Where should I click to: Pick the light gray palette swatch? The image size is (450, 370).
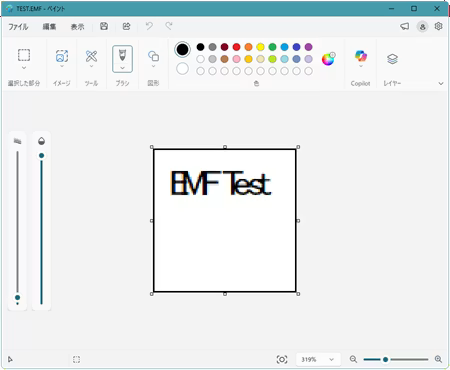coord(212,59)
